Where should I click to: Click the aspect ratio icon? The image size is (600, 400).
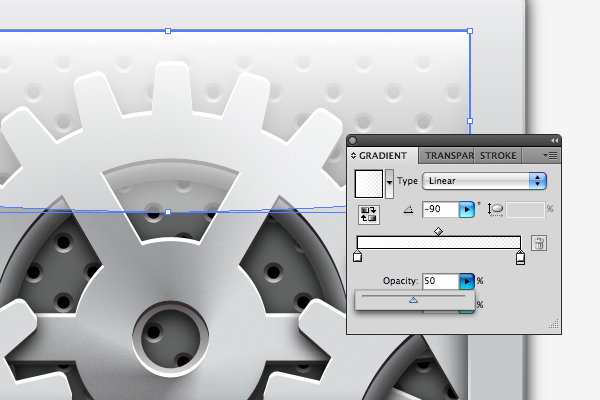point(495,210)
